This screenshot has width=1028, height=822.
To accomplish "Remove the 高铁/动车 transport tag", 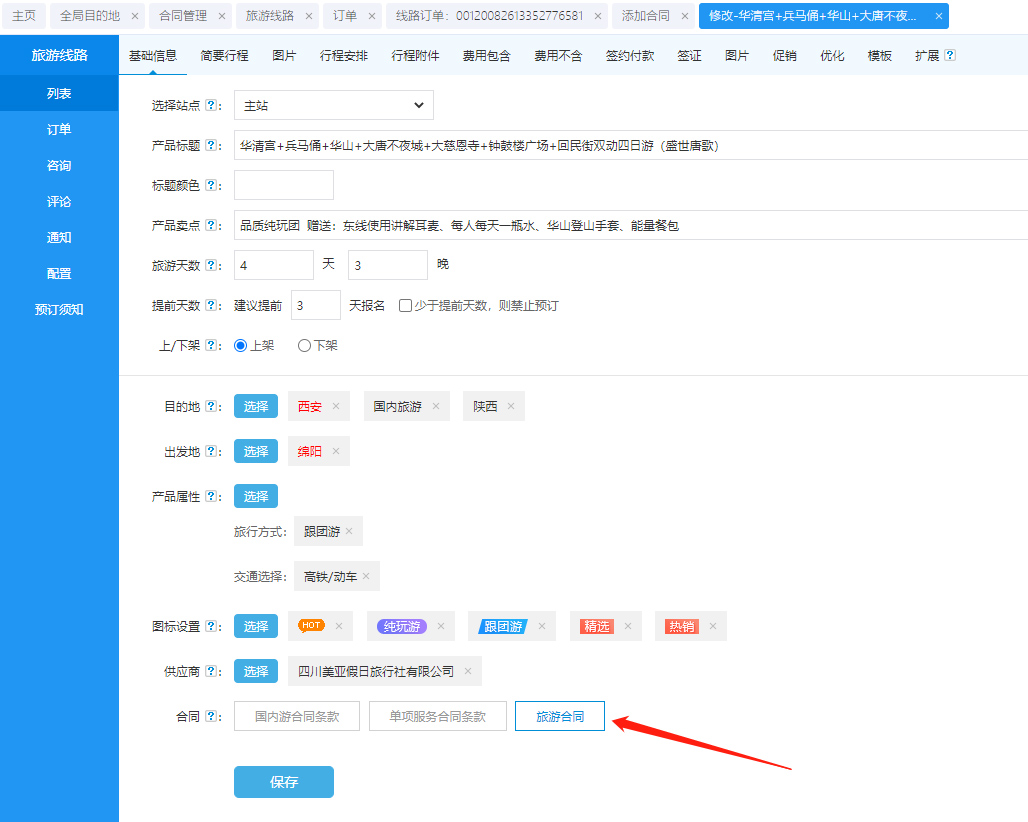I will click(x=366, y=576).
